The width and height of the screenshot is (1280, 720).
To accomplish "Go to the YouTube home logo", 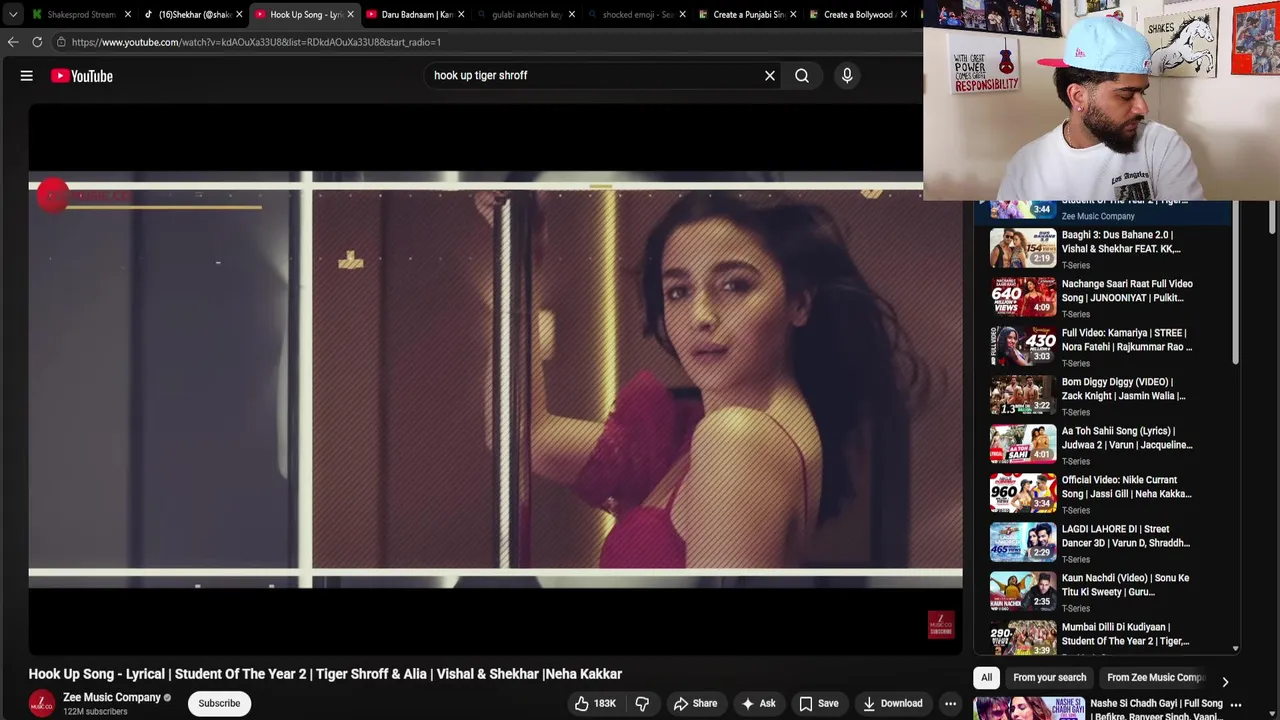I will tap(82, 76).
